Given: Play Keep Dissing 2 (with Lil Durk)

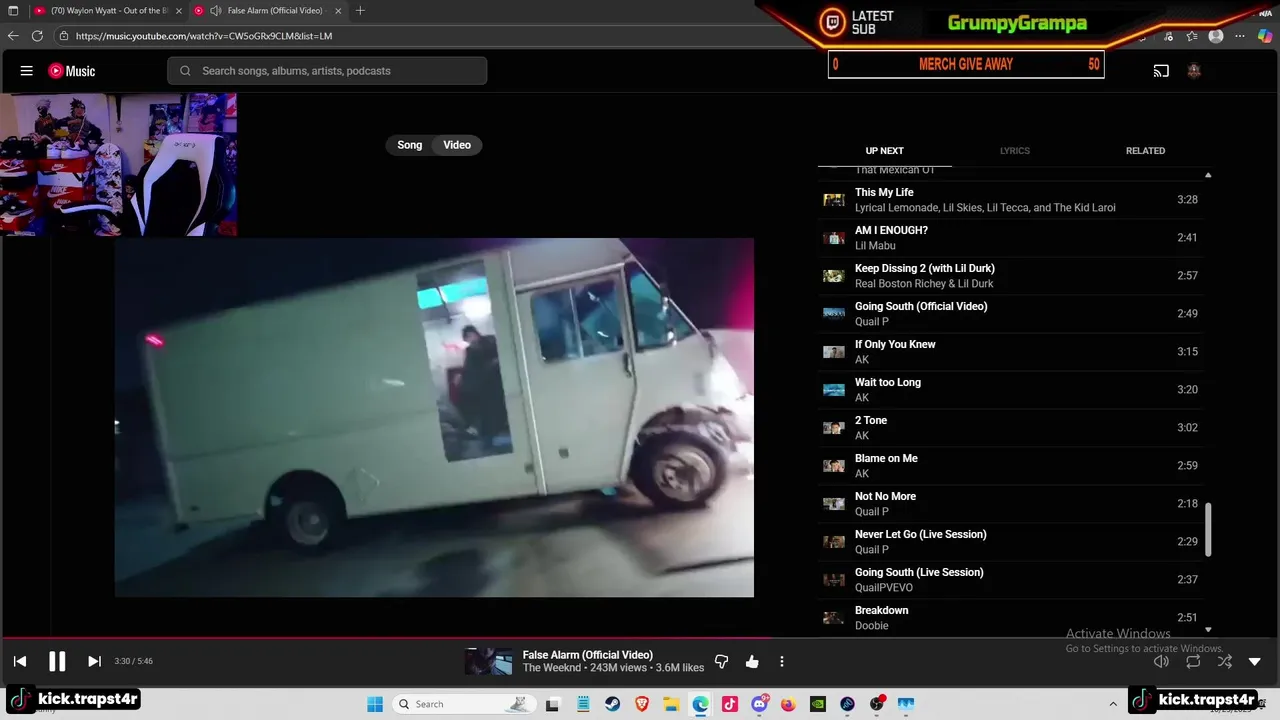Looking at the screenshot, I should [1010, 276].
